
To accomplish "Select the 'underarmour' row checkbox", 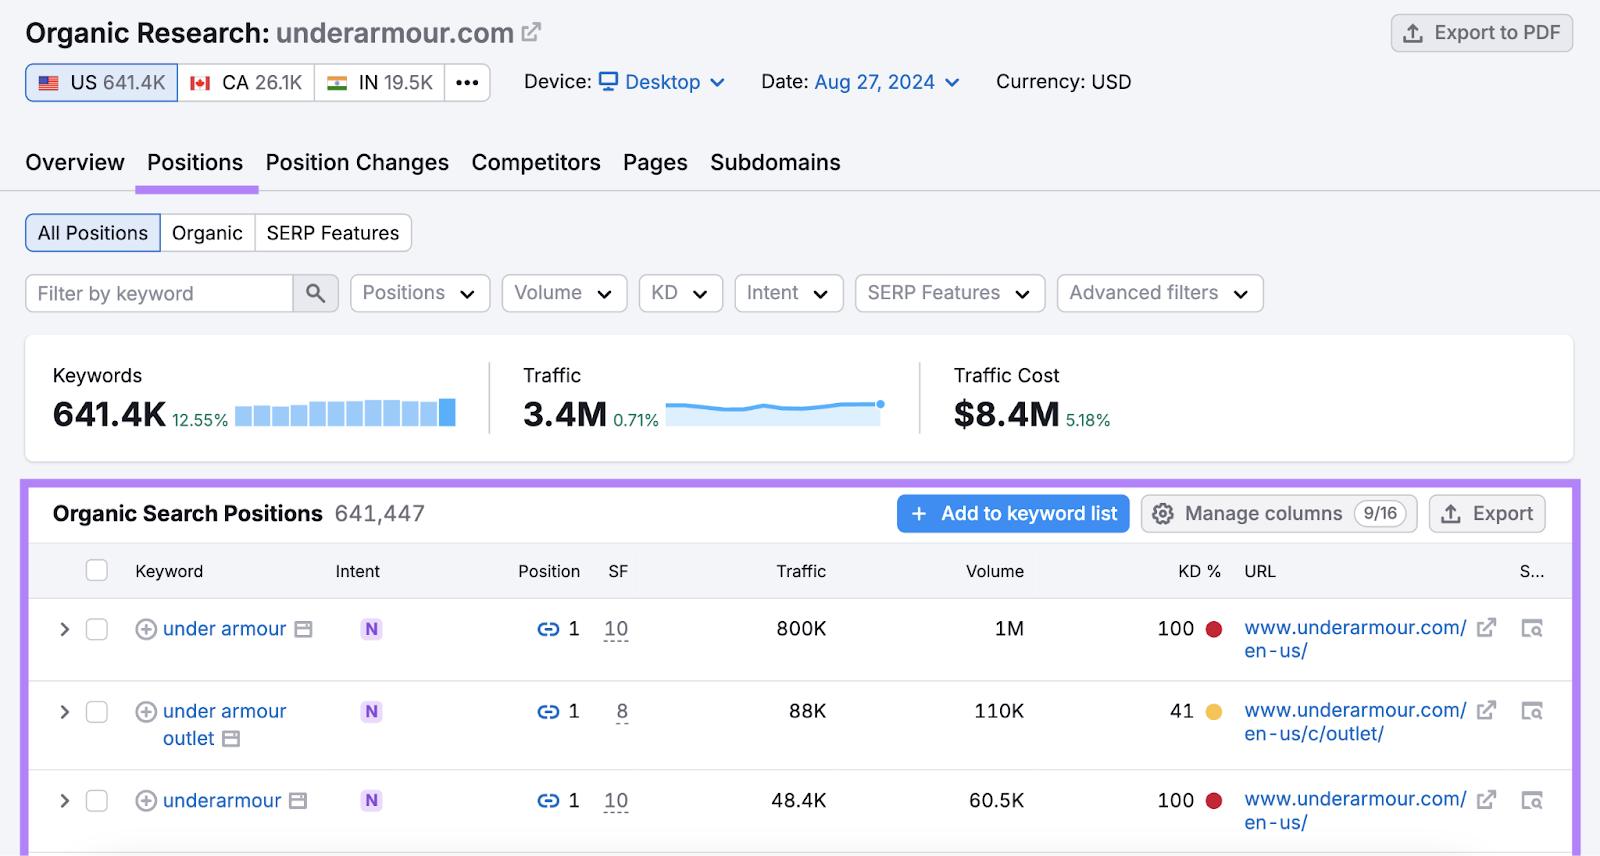I will [97, 801].
